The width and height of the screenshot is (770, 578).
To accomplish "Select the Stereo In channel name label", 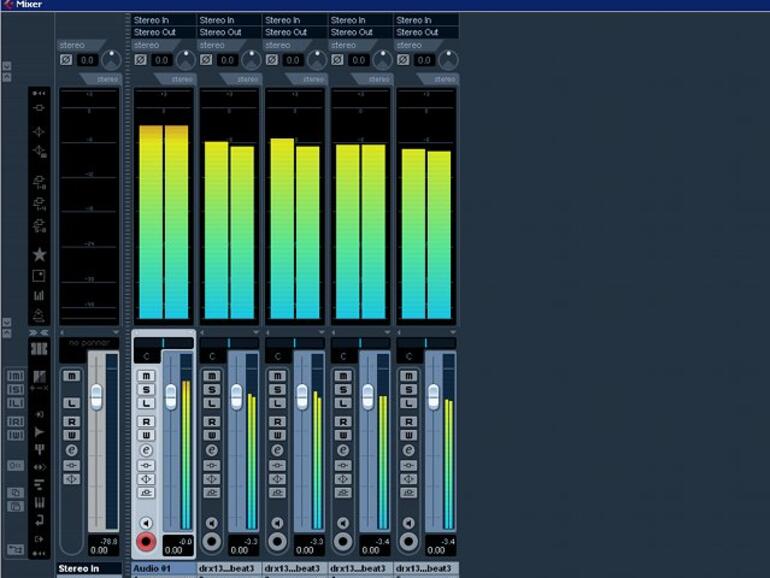I will coord(88,569).
